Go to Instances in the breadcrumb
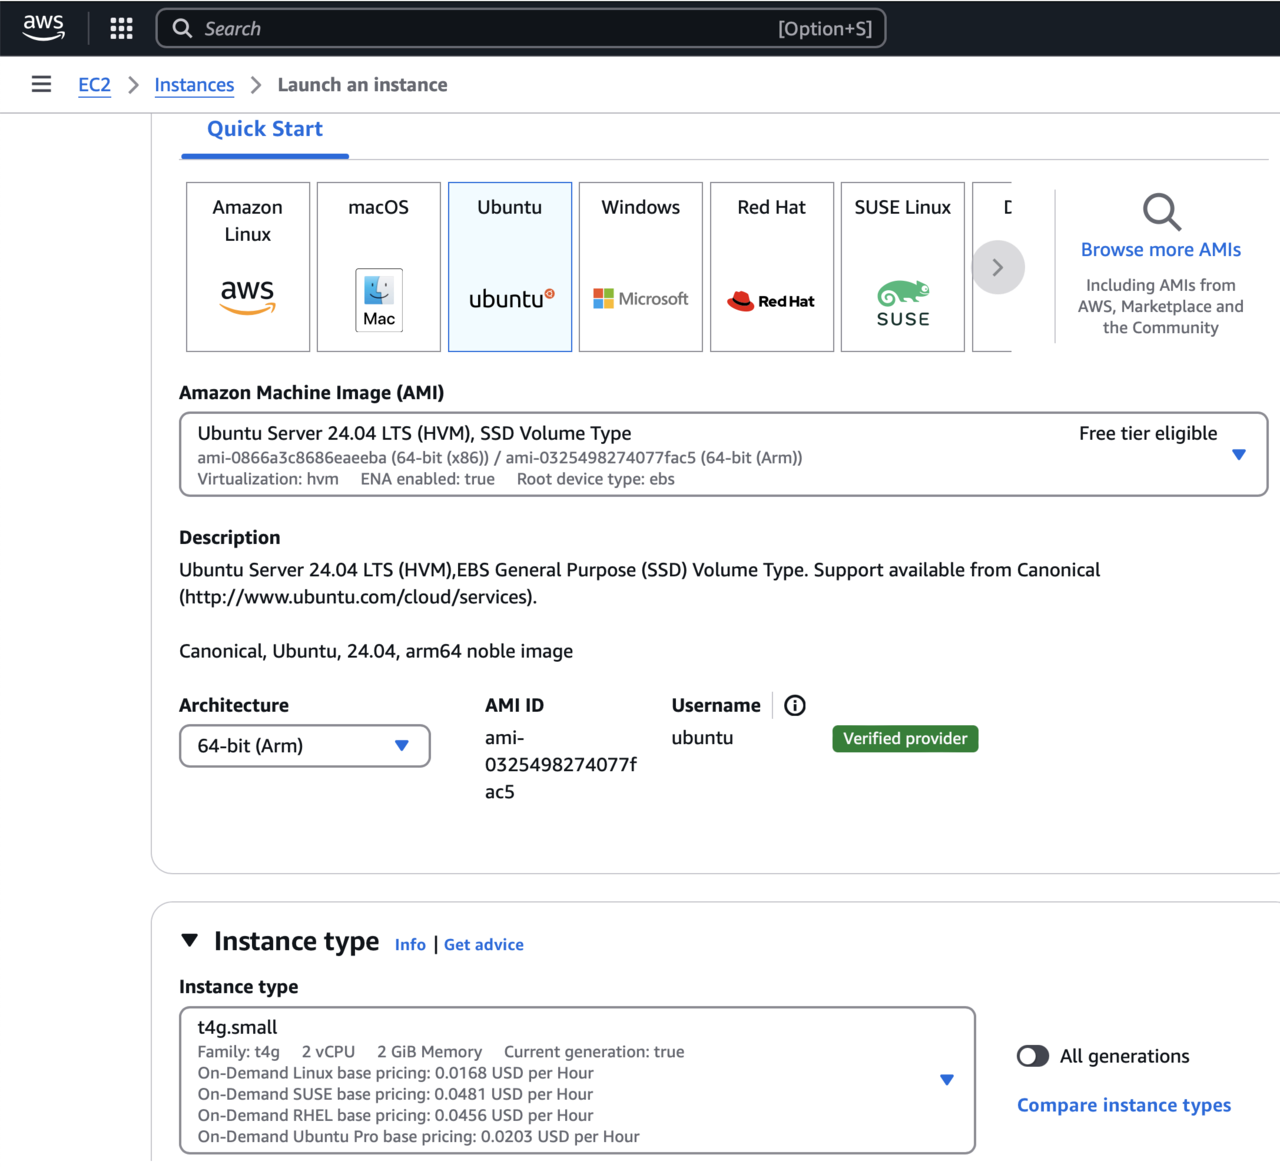This screenshot has height=1168, width=1280. (x=194, y=85)
